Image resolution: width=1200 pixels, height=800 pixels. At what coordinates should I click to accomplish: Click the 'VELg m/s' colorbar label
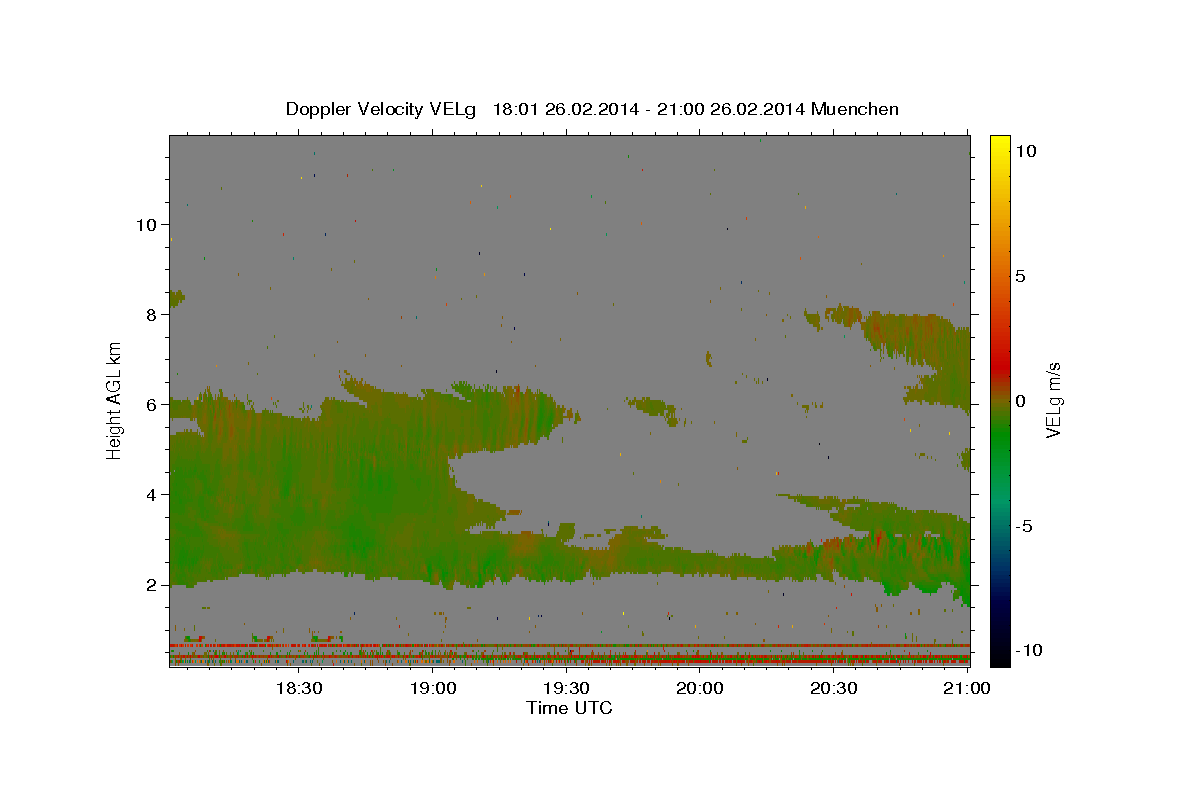tap(1053, 400)
